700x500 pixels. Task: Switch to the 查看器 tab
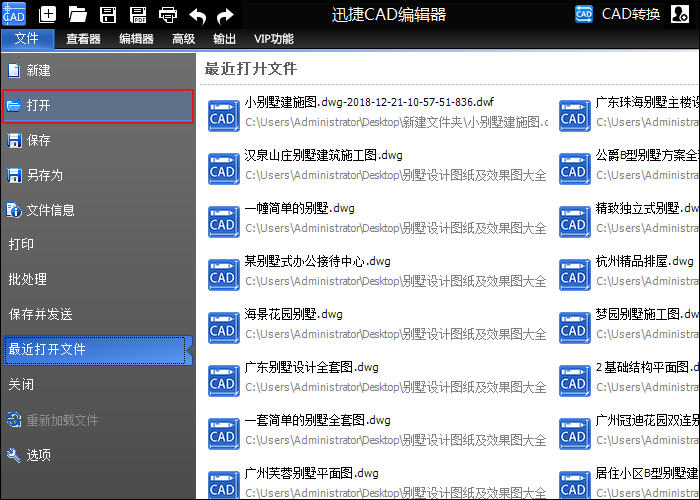coord(83,39)
